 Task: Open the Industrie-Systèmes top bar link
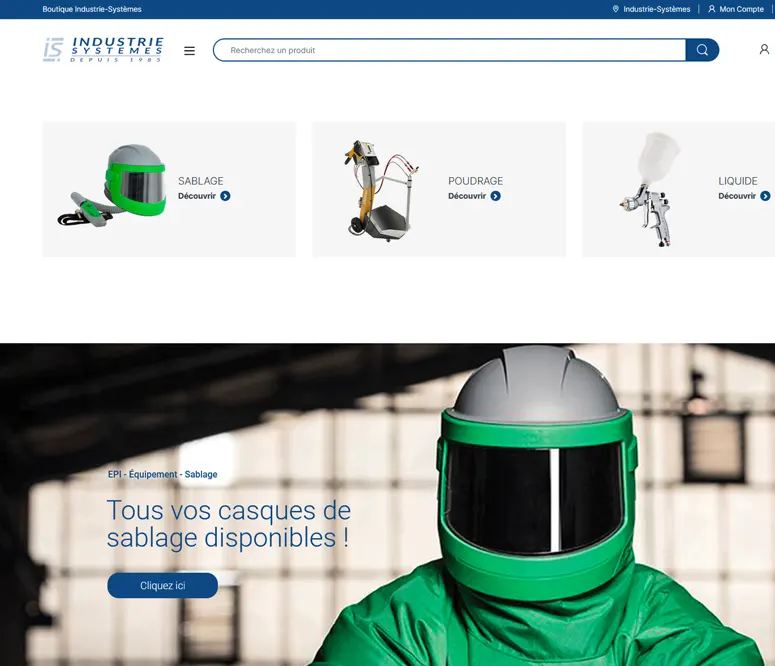tap(656, 9)
